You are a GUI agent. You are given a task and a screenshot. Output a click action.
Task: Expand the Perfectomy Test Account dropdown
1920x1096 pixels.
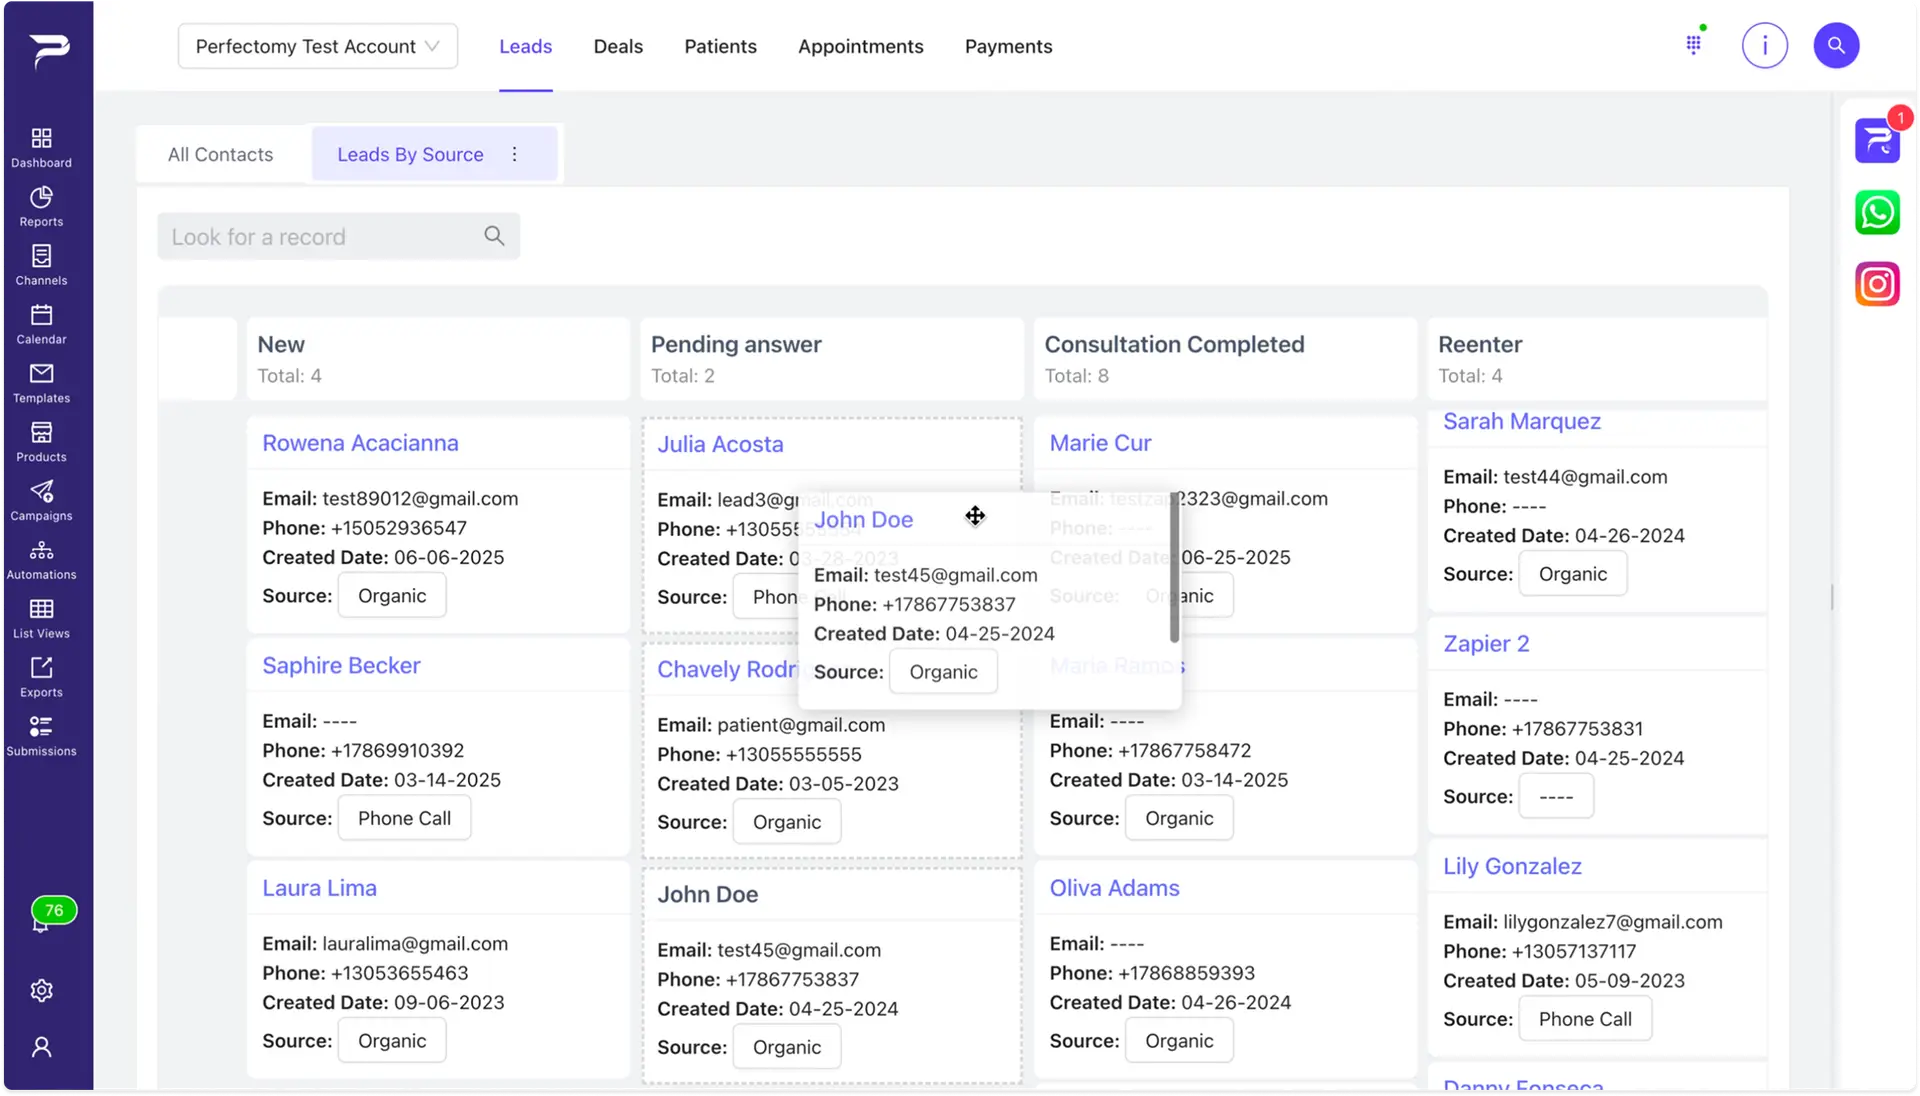318,46
